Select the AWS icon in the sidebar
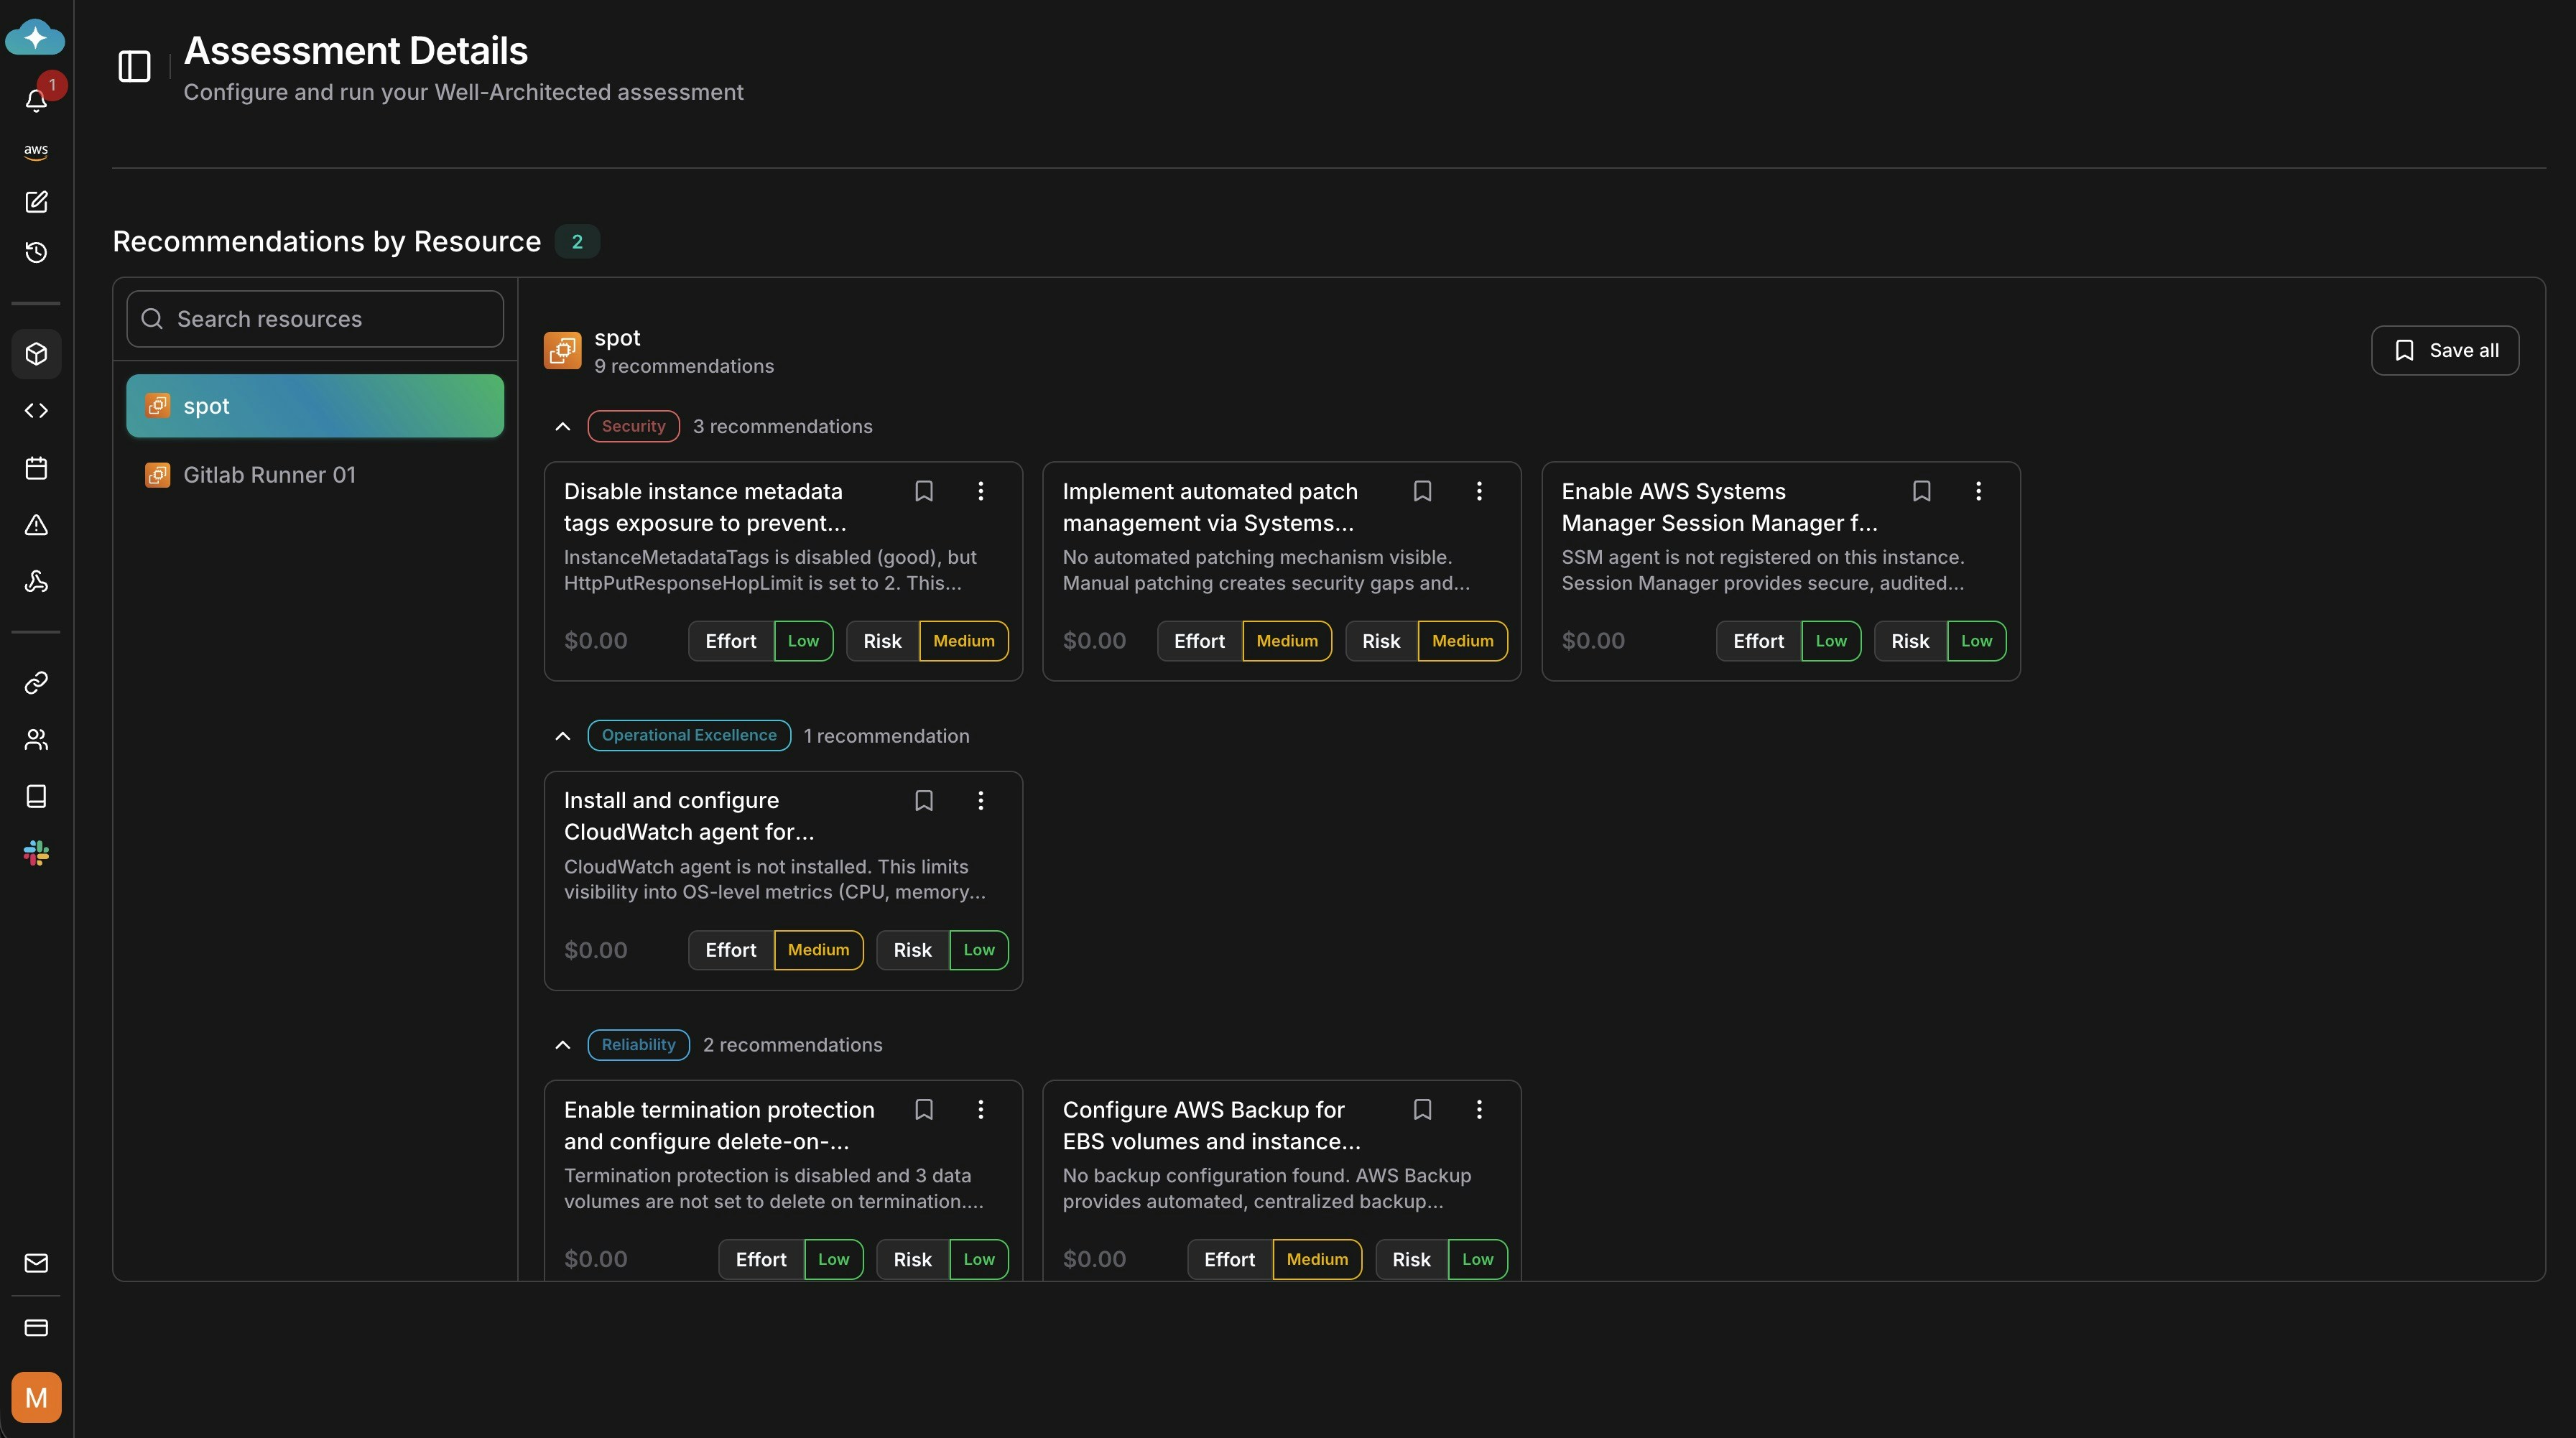Viewport: 2576px width, 1438px height. [36, 150]
